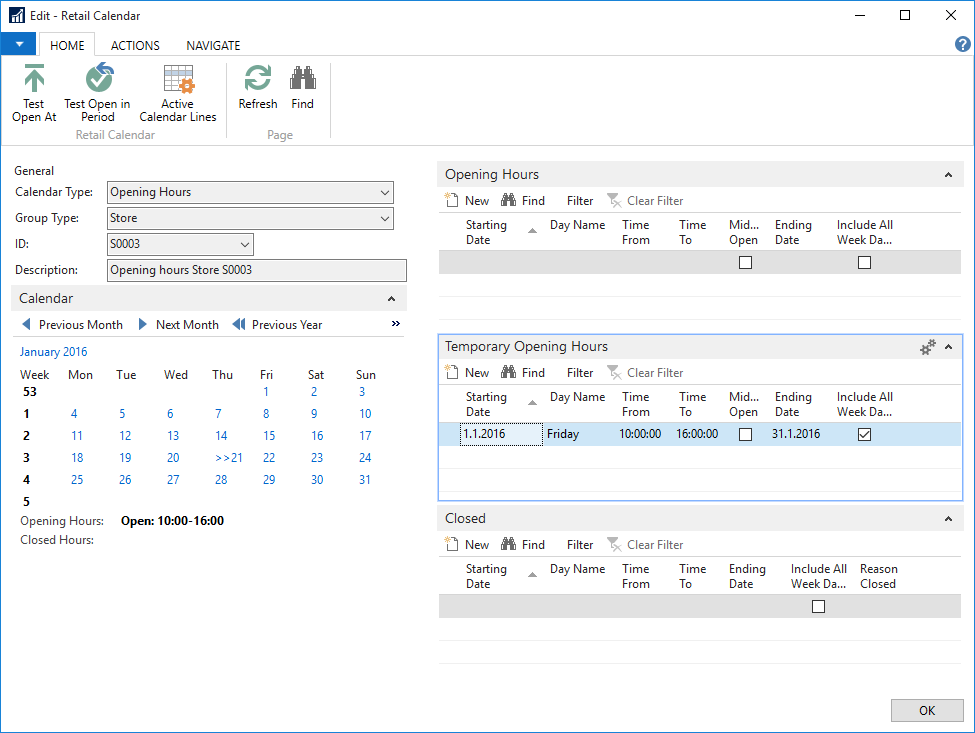Switch to the ACTIONS ribbon tab
Image resolution: width=975 pixels, height=733 pixels.
point(135,45)
